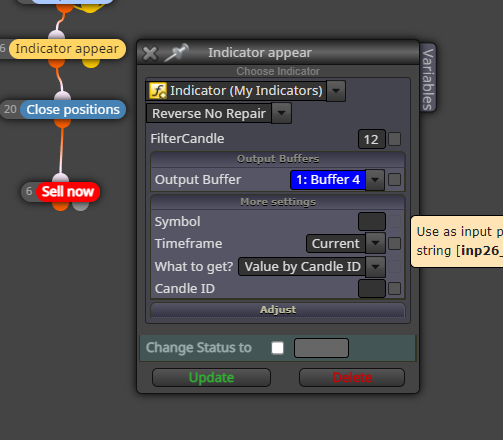Click the number 20 beside Close positions
Image resolution: width=503 pixels, height=440 pixels.
click(10, 109)
